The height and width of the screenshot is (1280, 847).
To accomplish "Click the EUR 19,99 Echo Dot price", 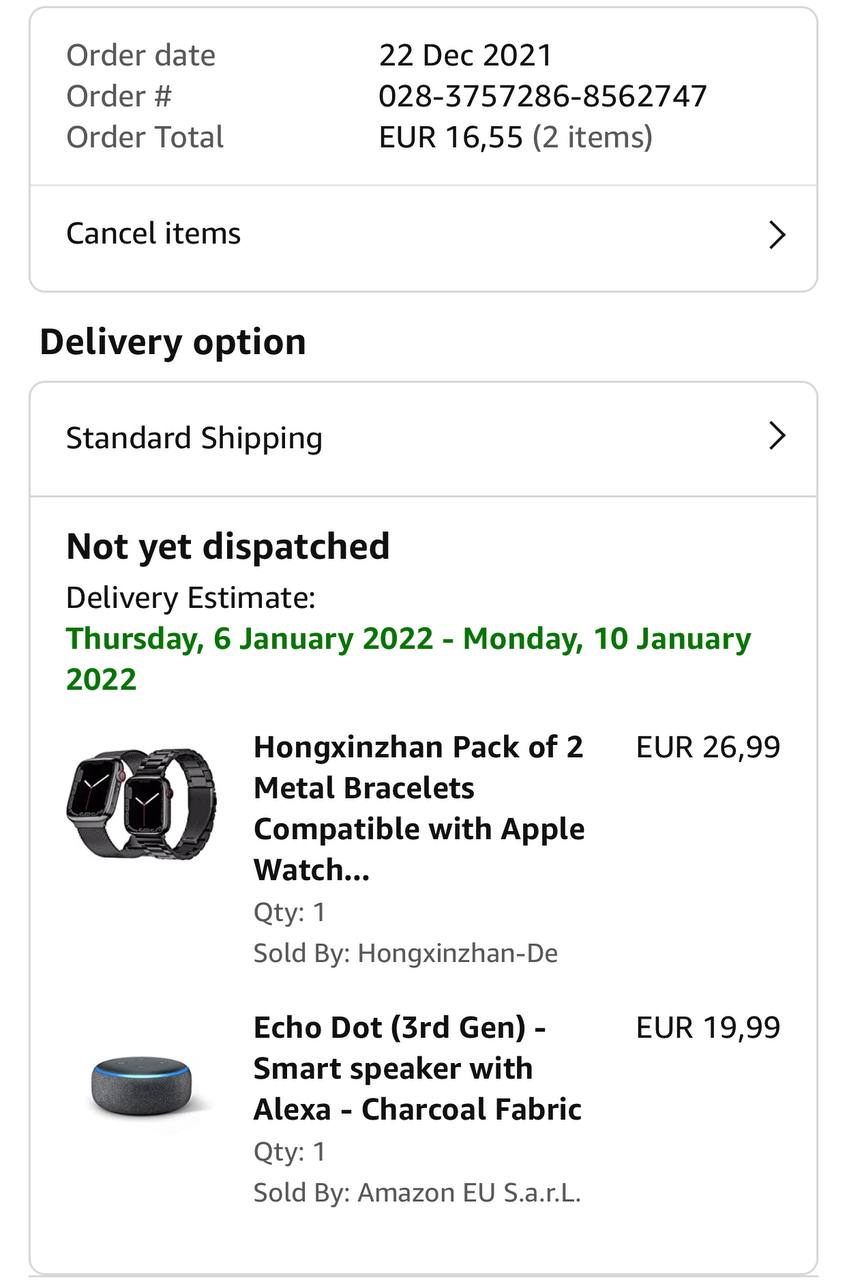I will tap(708, 1027).
